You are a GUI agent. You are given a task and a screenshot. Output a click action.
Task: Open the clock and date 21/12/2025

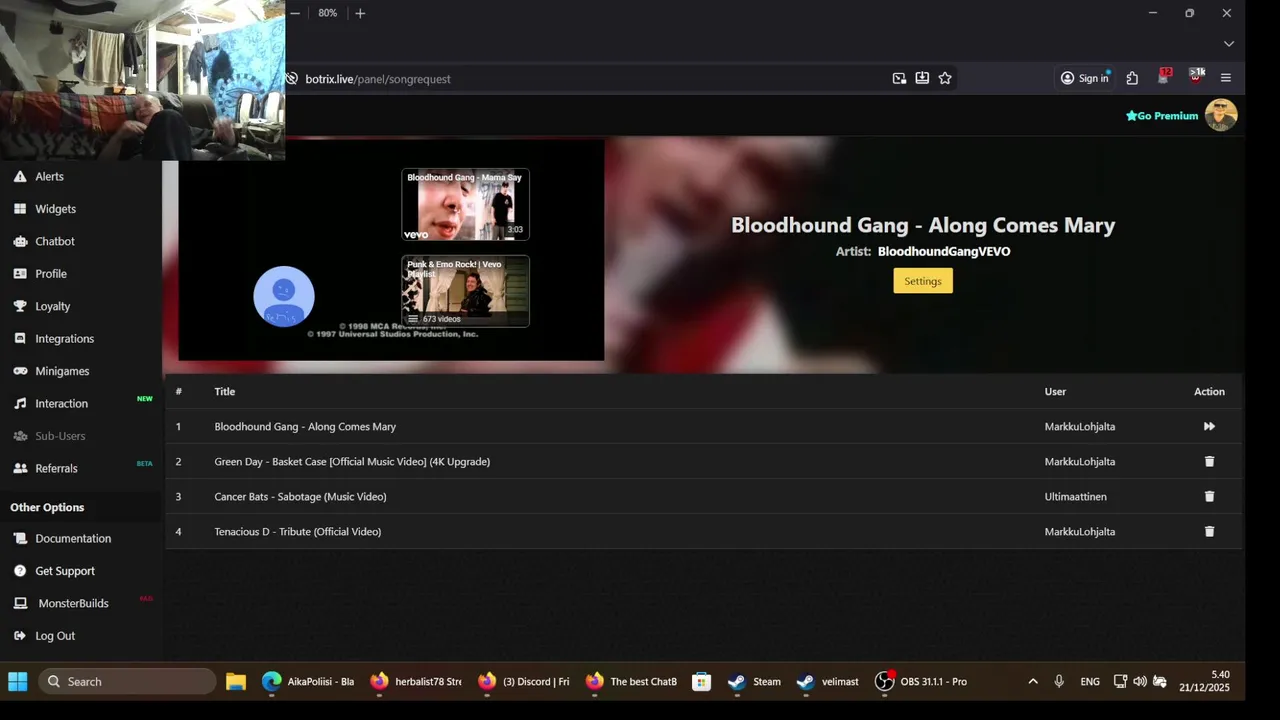pyautogui.click(x=1204, y=681)
